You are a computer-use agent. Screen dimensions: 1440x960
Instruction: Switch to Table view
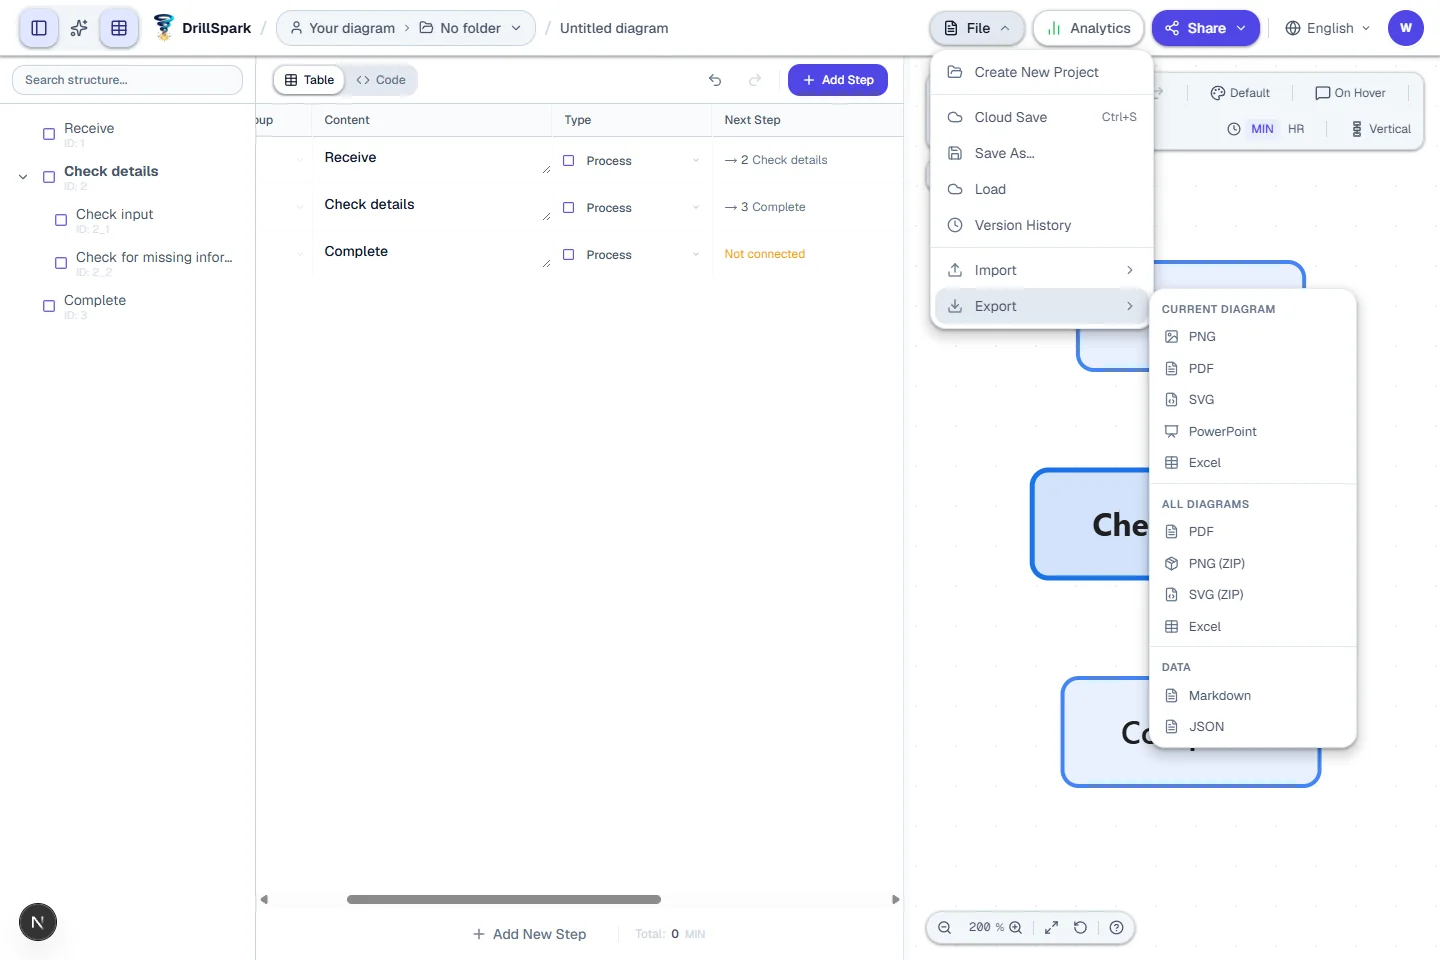(309, 80)
